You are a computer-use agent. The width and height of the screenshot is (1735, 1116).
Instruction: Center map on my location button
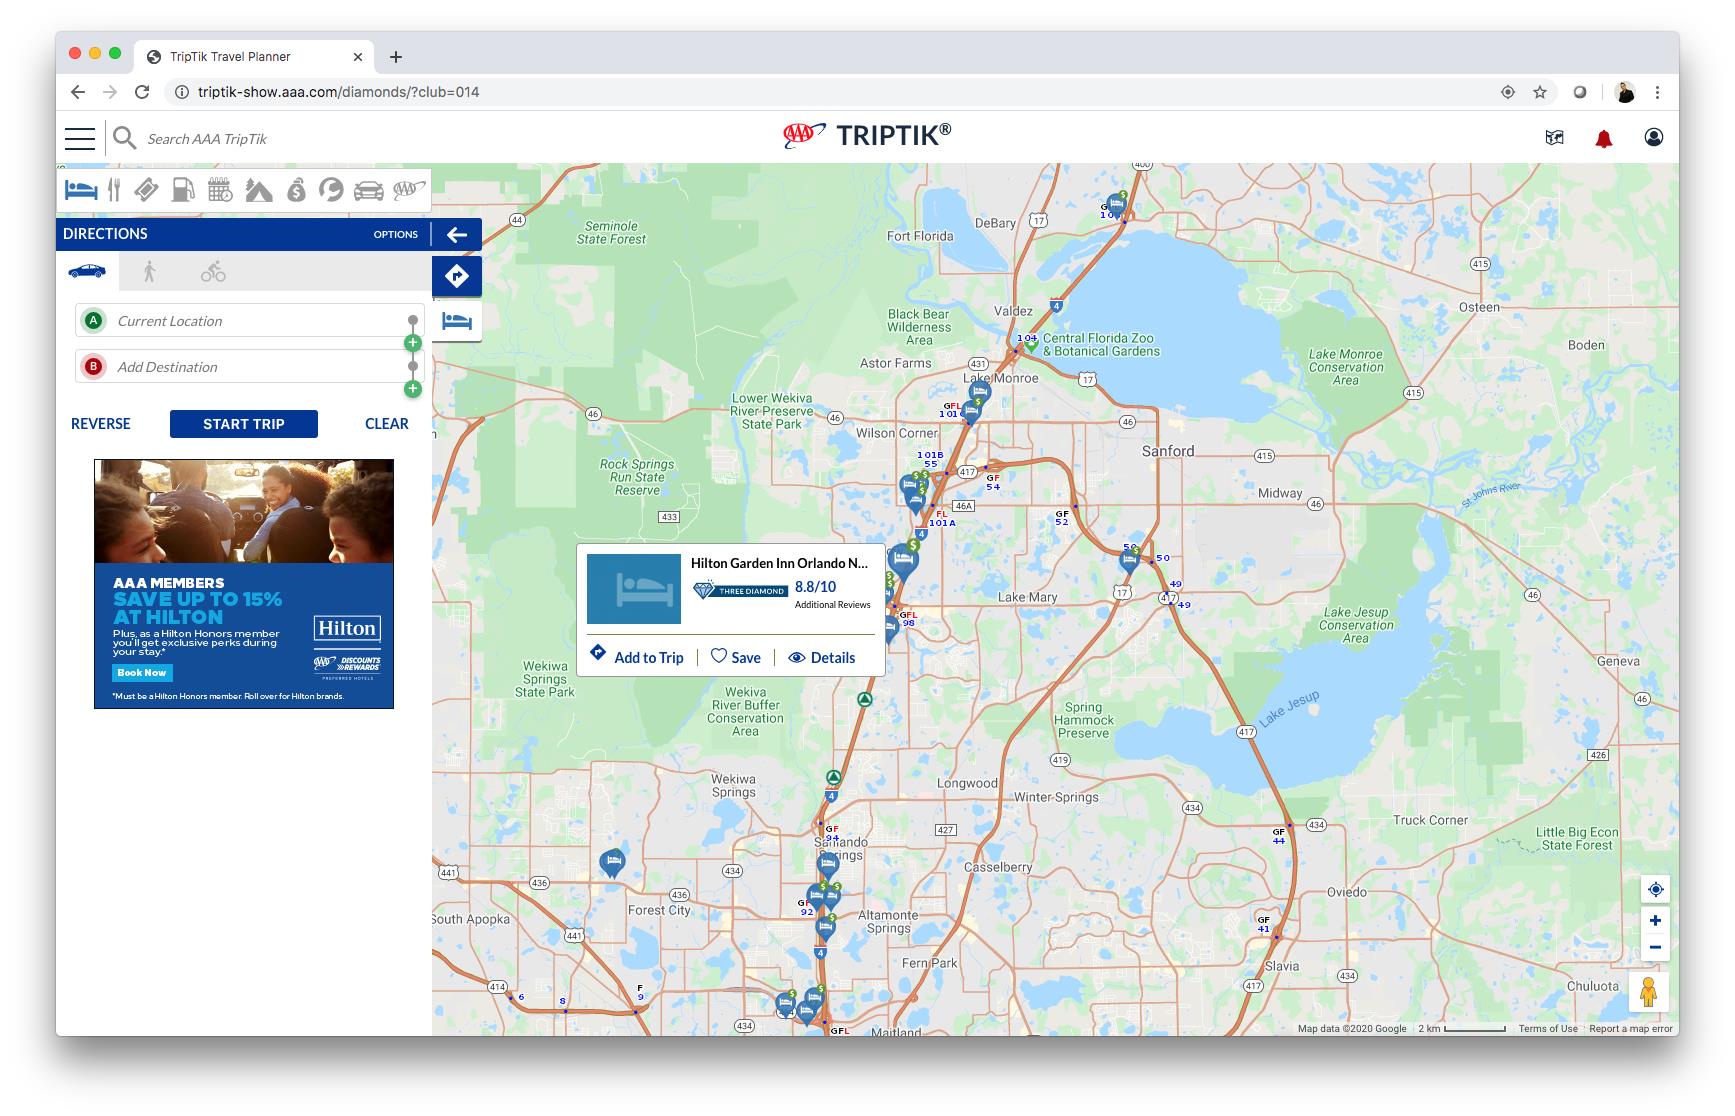(1655, 889)
